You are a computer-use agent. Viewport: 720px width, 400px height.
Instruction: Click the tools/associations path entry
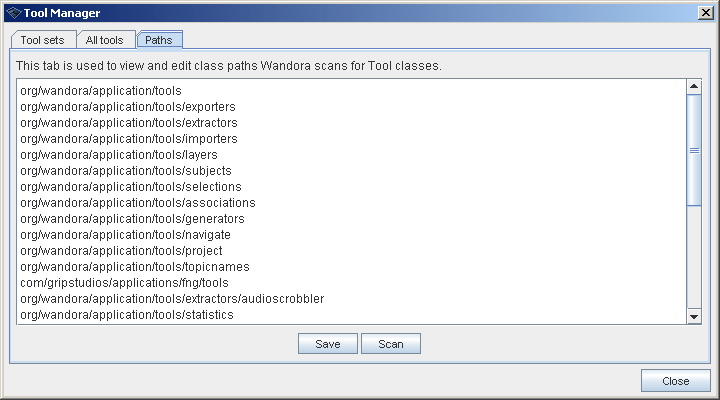(137, 203)
